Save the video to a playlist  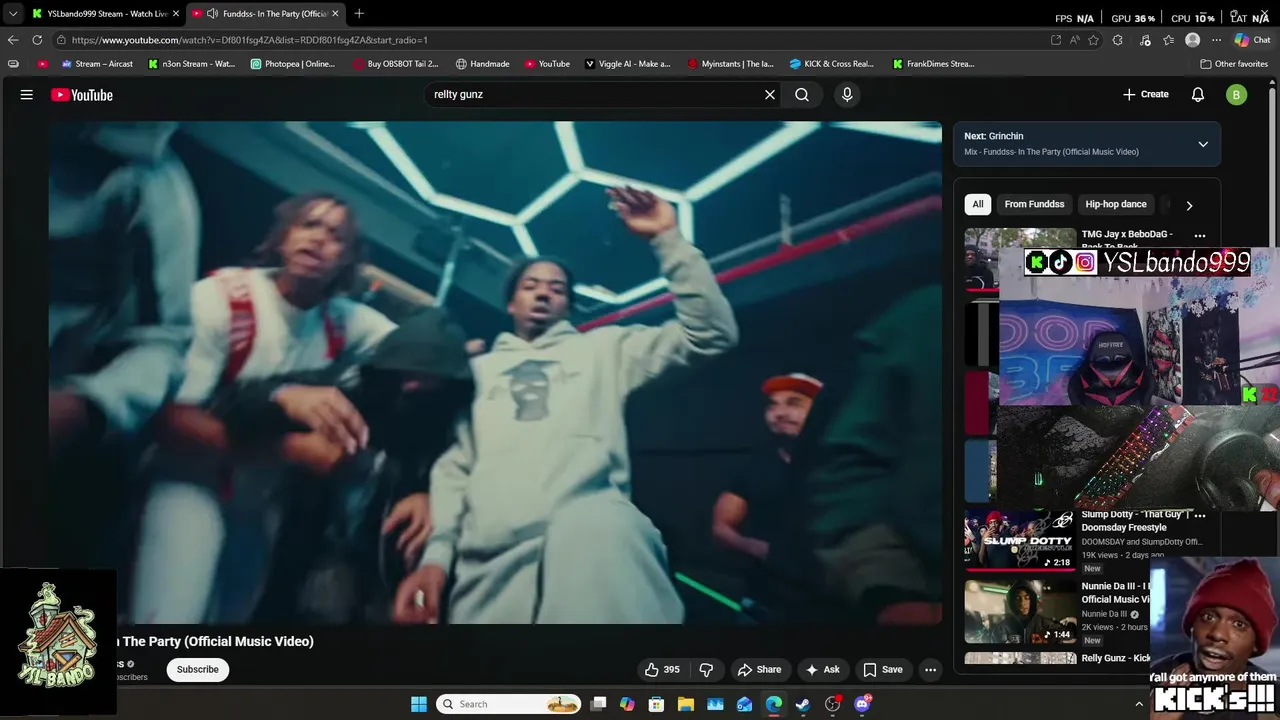point(883,670)
